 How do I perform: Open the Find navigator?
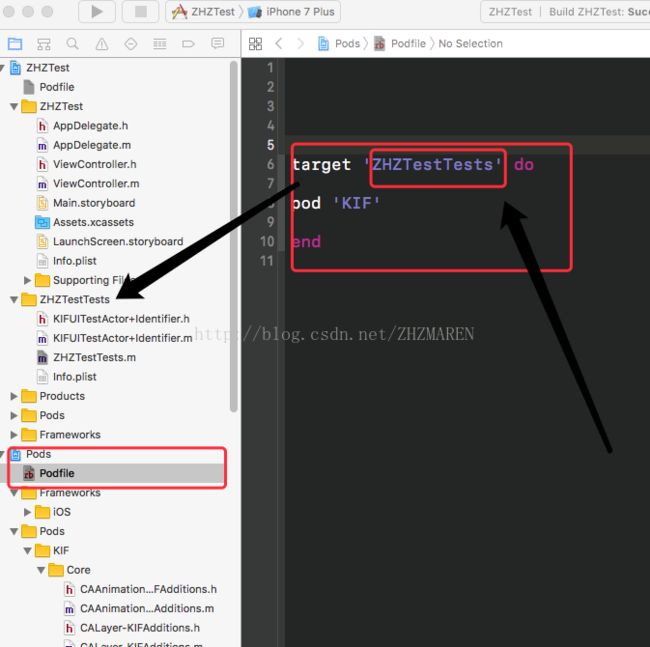(73, 44)
